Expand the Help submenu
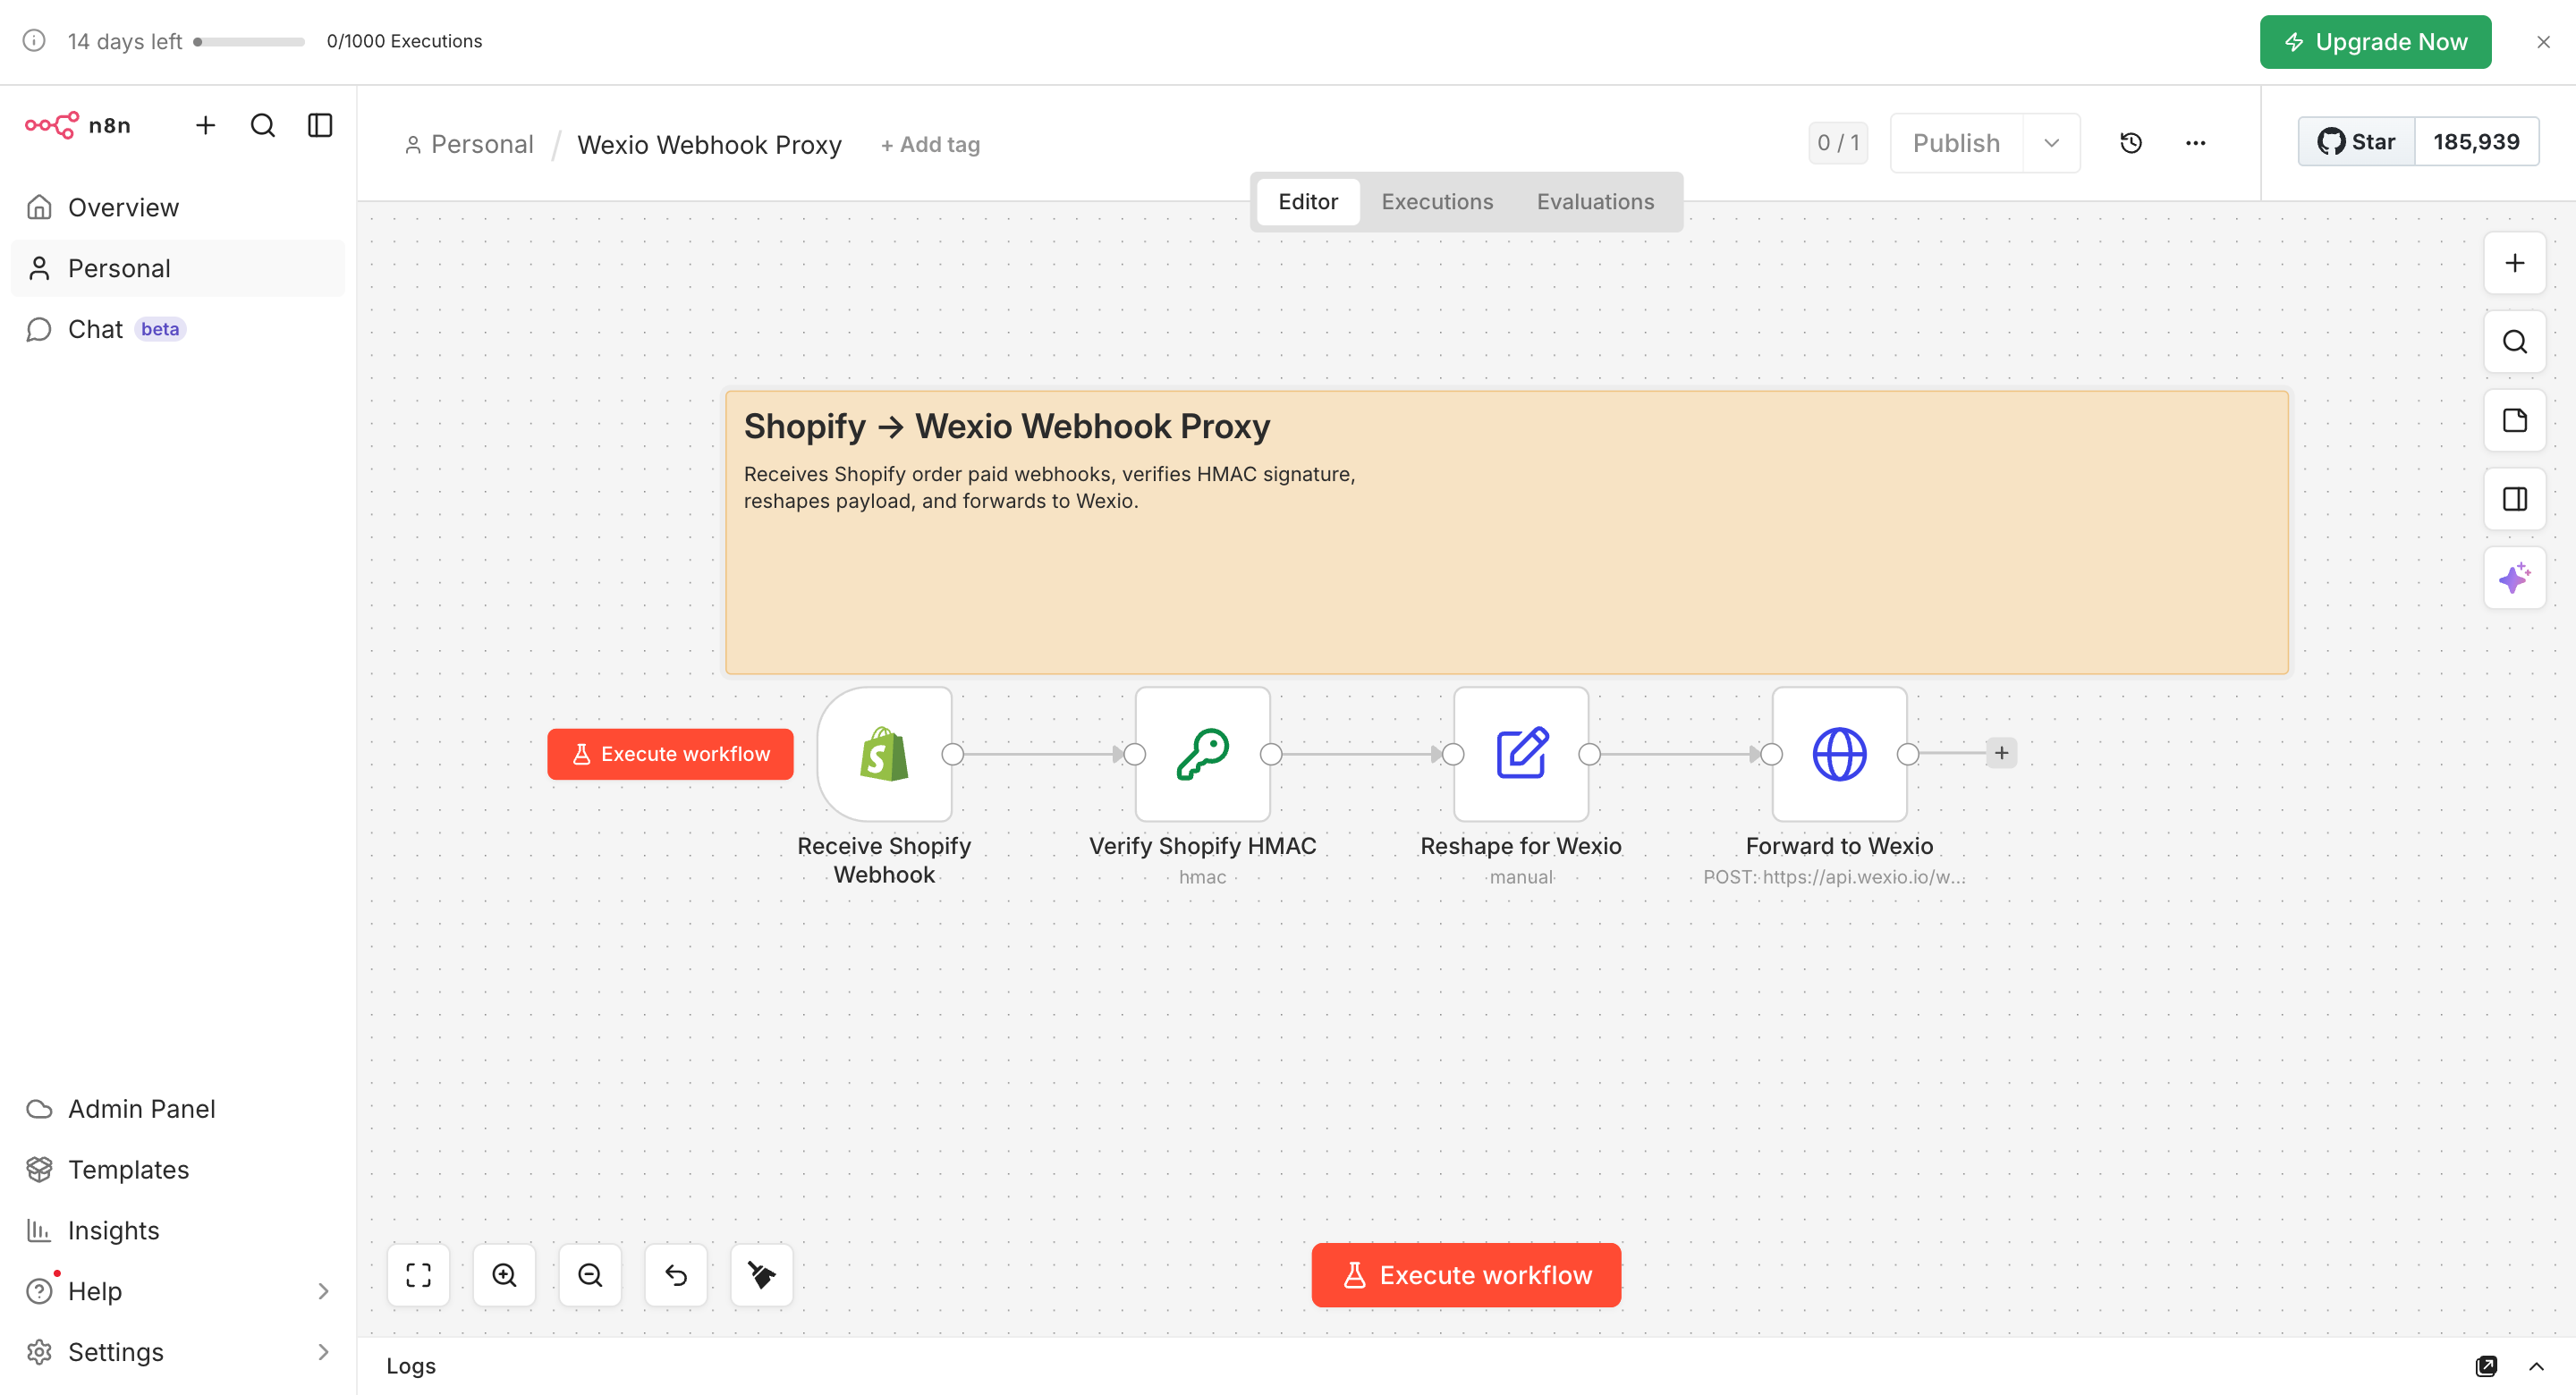2576x1395 pixels. 322,1291
